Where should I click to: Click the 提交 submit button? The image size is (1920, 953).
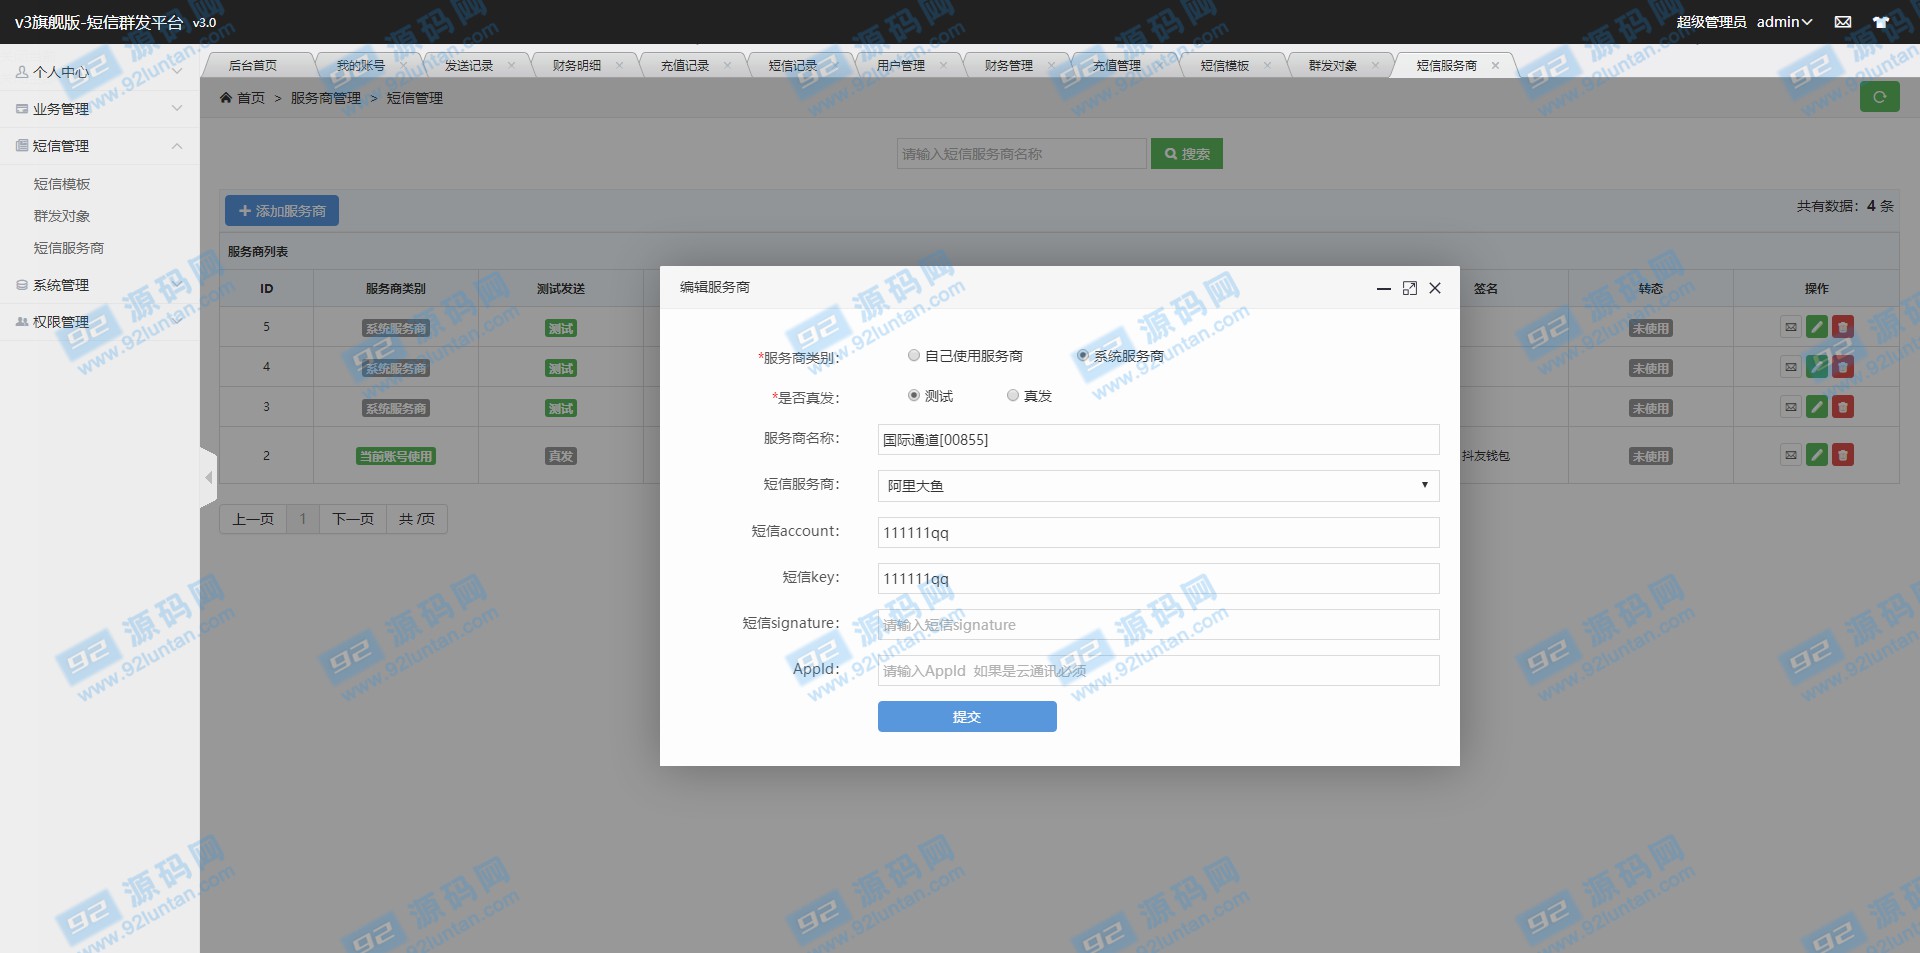coord(966,717)
